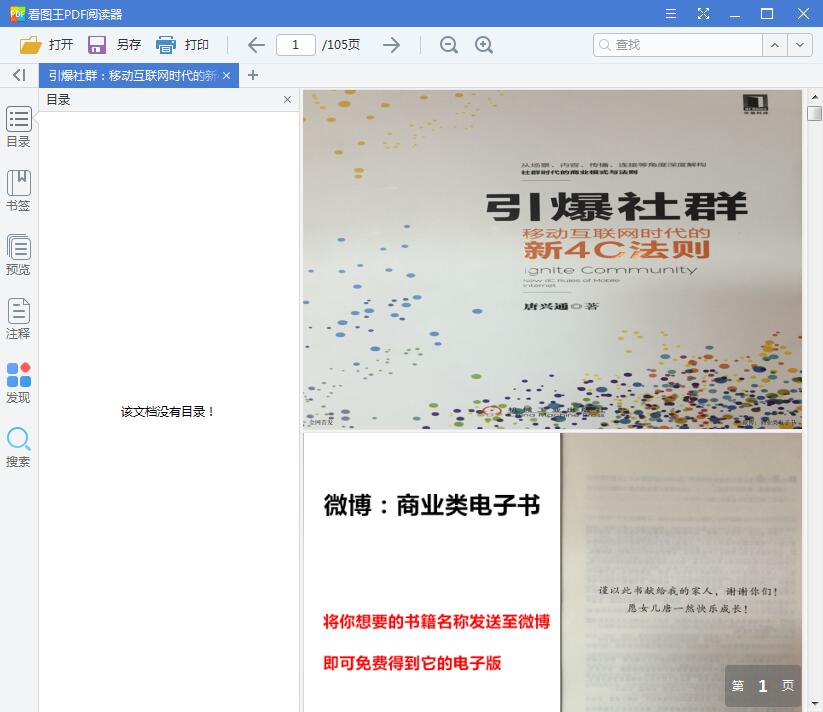
Task: Open the title bar hamburger menu
Action: pos(671,14)
